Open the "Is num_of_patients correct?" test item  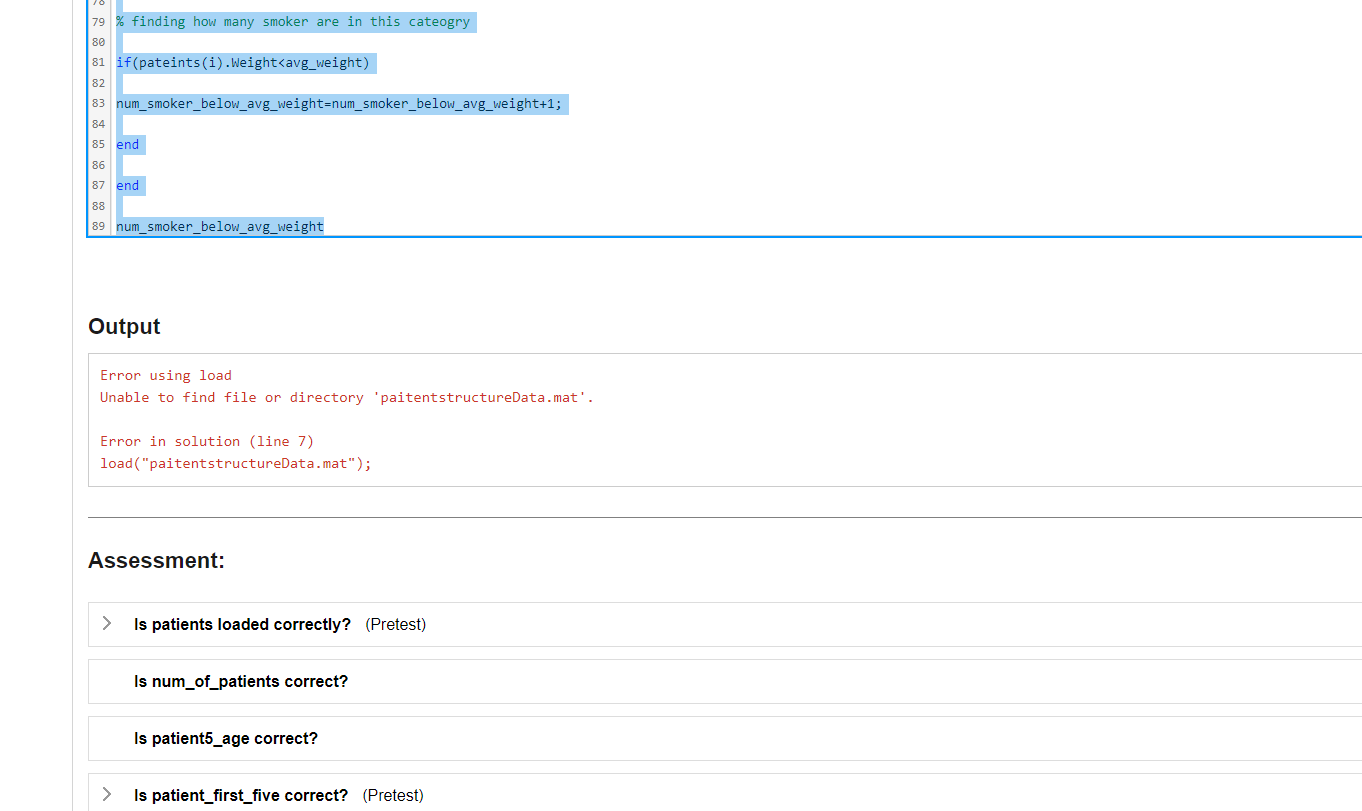[241, 681]
